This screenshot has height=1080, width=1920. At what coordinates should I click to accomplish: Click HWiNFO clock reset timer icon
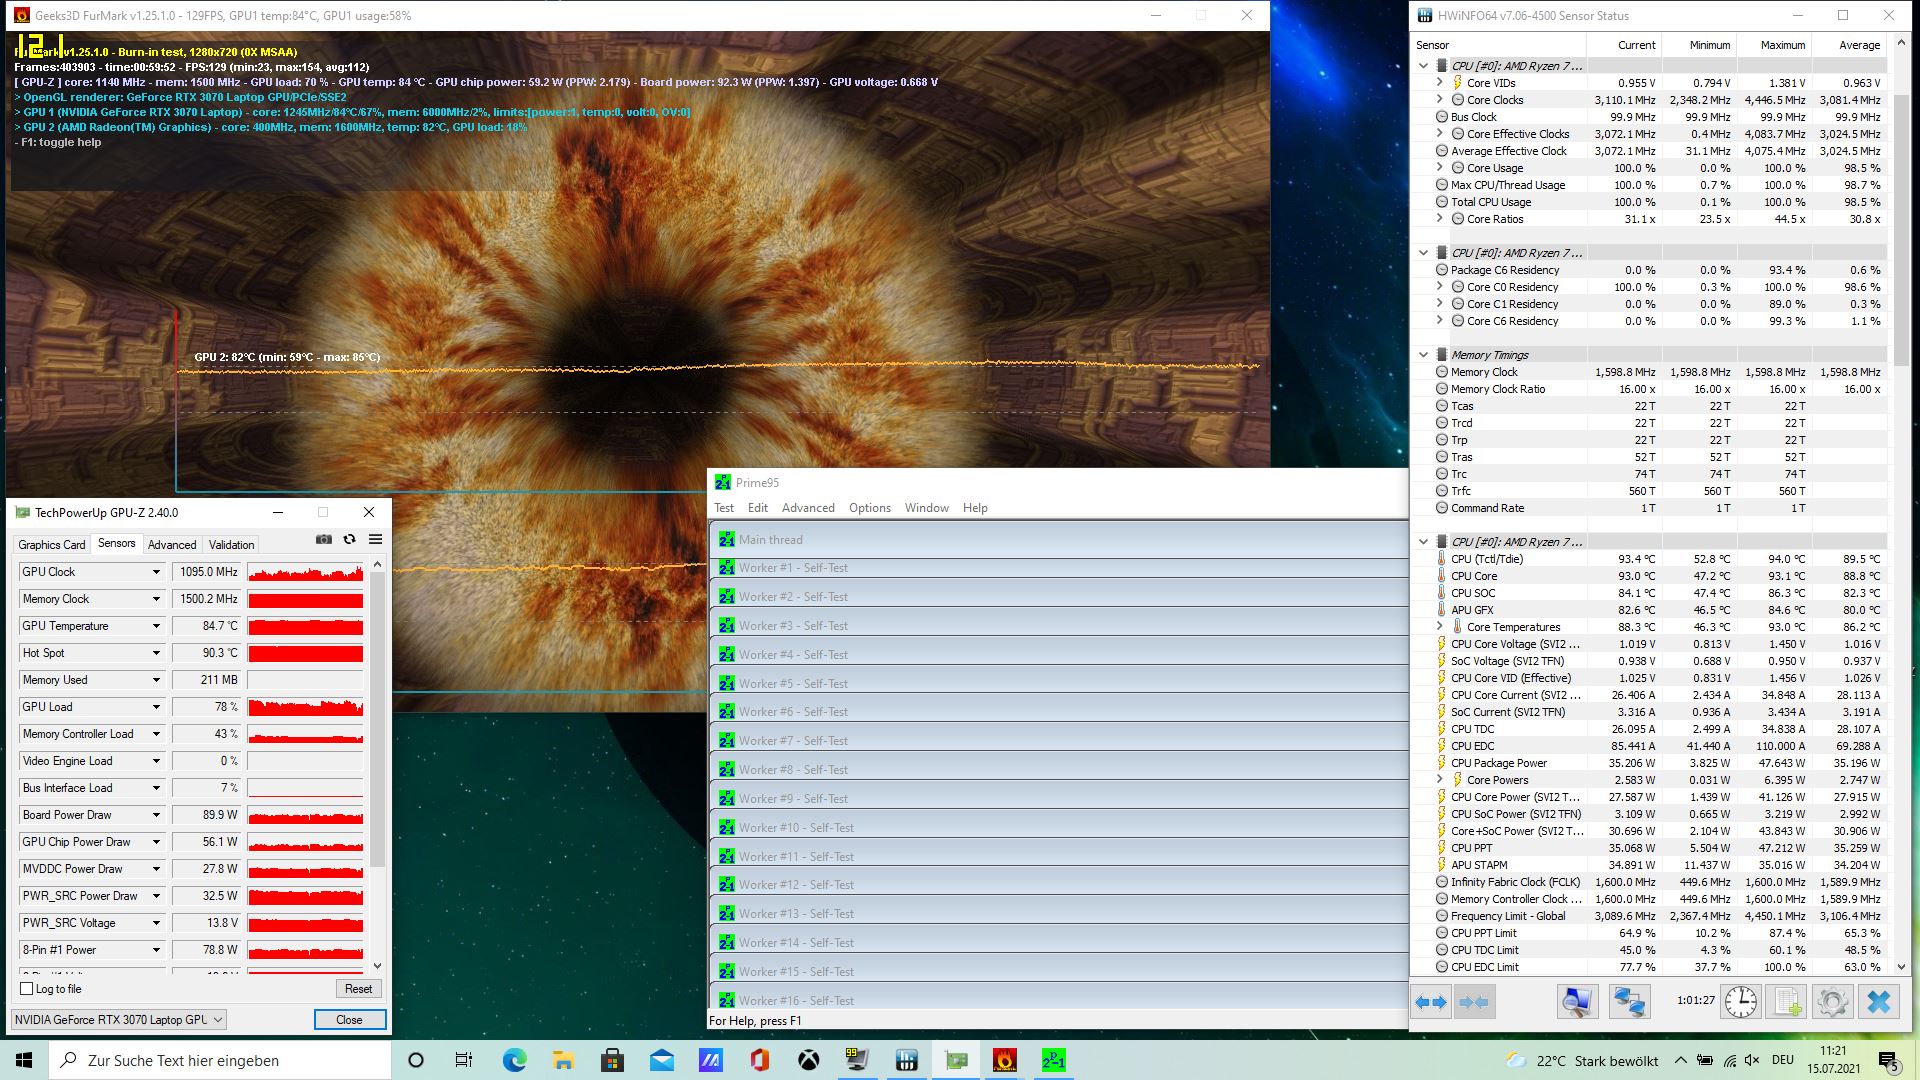1740,1002
